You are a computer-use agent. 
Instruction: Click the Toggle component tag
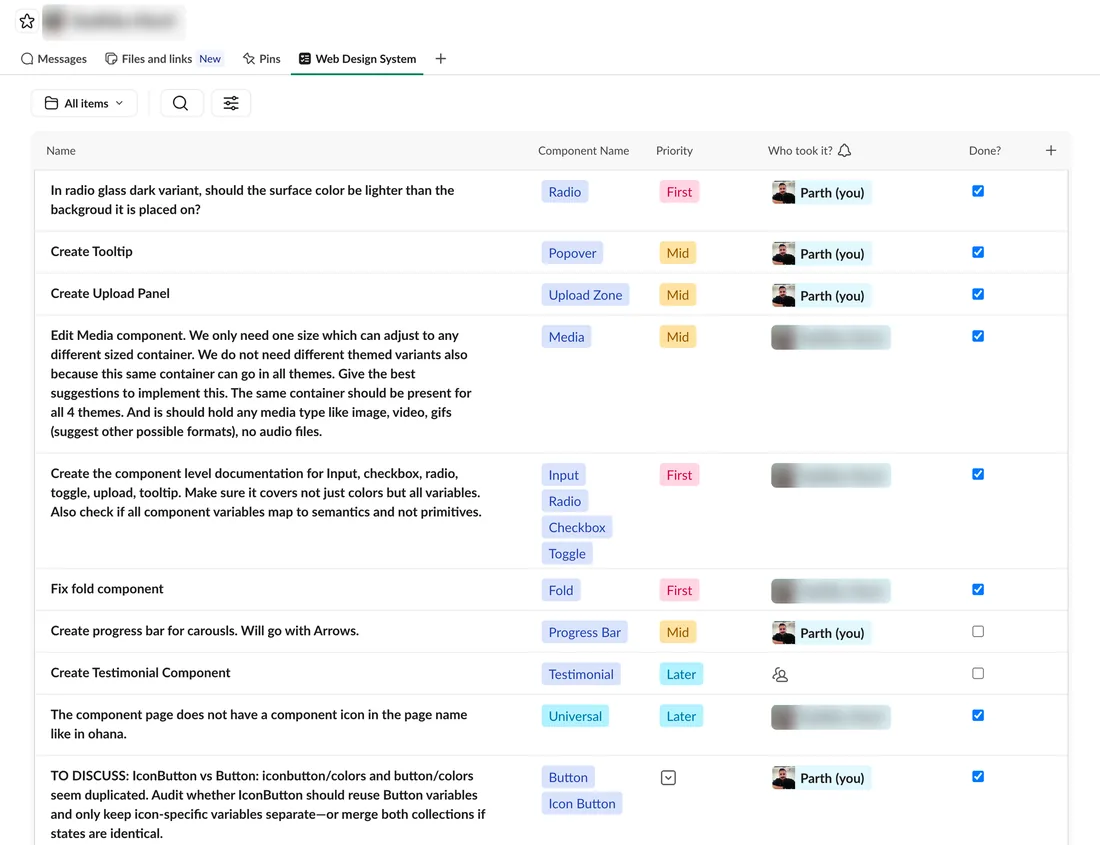tap(567, 554)
